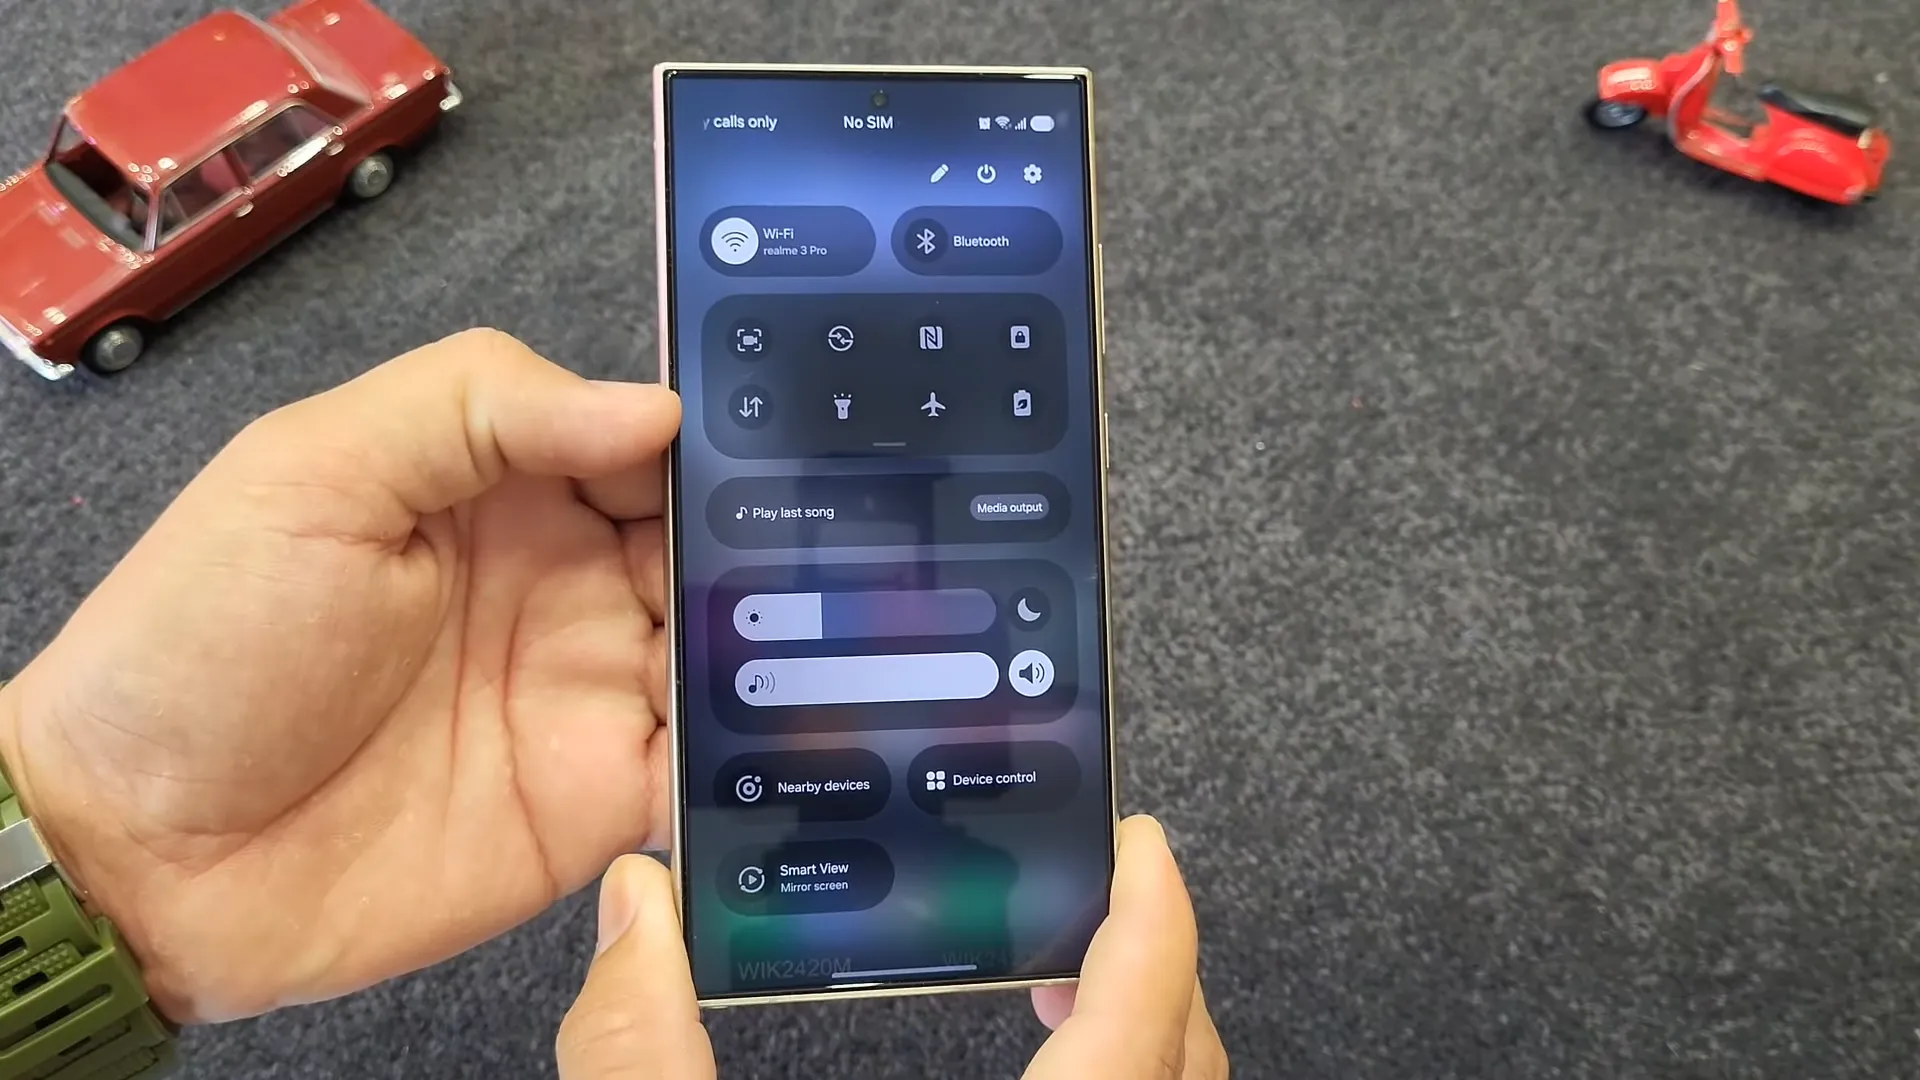Tap the NFC quick settings icon

(931, 339)
